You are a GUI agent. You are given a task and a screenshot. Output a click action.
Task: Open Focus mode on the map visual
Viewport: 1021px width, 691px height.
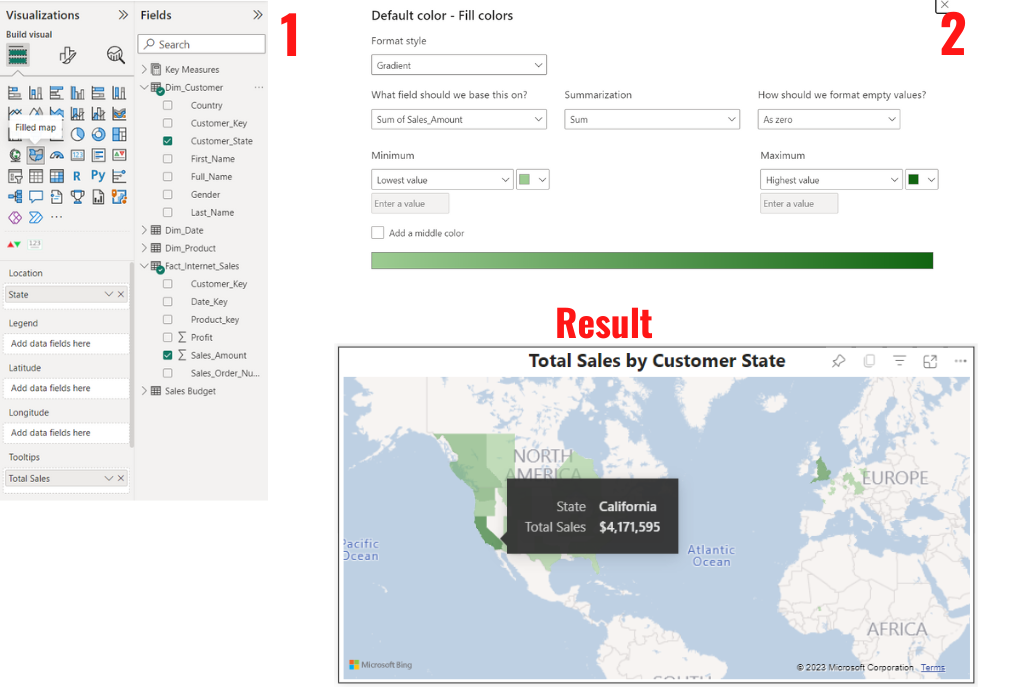tap(930, 361)
